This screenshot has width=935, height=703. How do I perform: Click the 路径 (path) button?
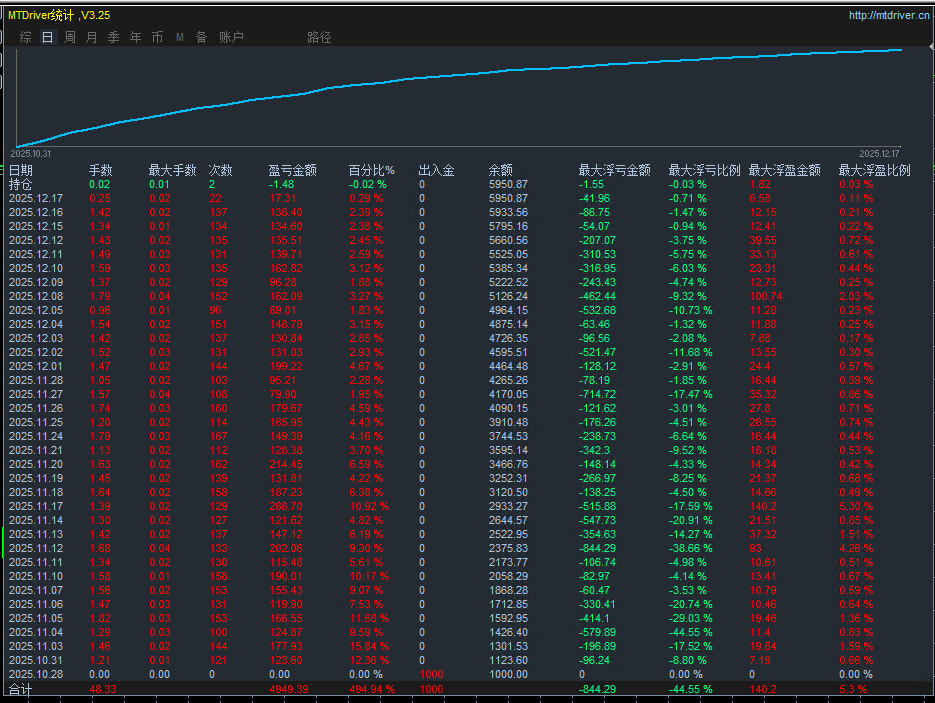(319, 37)
